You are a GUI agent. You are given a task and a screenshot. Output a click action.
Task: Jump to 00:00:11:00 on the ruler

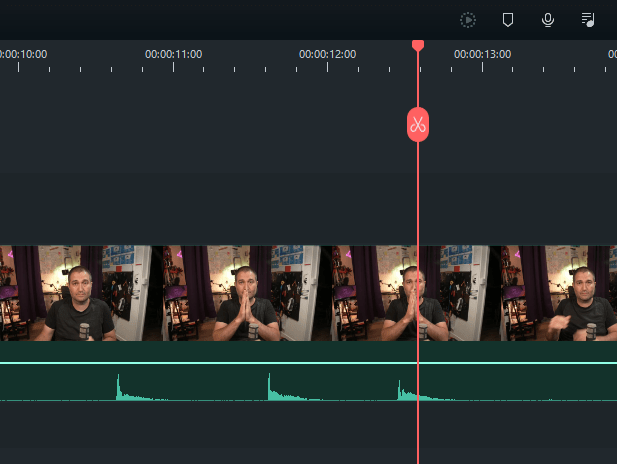pyautogui.click(x=174, y=54)
